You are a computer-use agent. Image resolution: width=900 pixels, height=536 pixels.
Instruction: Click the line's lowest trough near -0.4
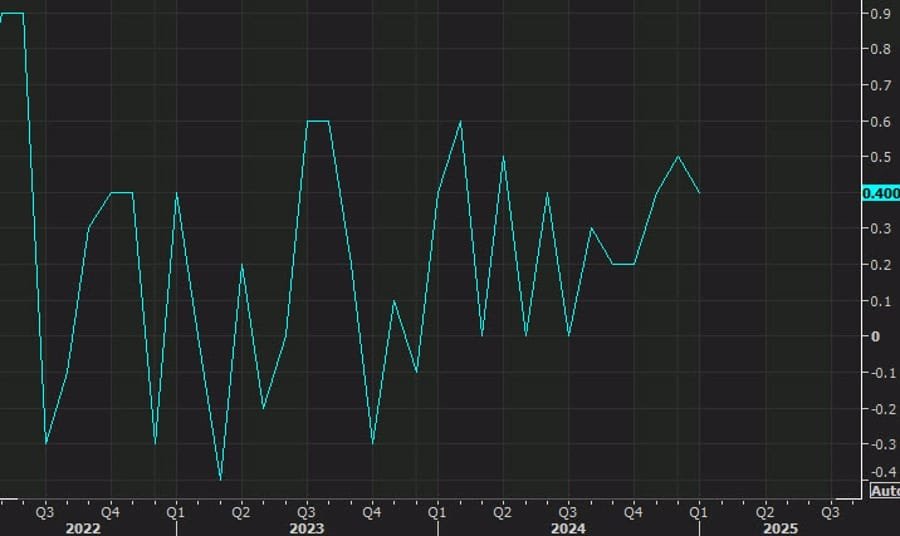(220, 479)
